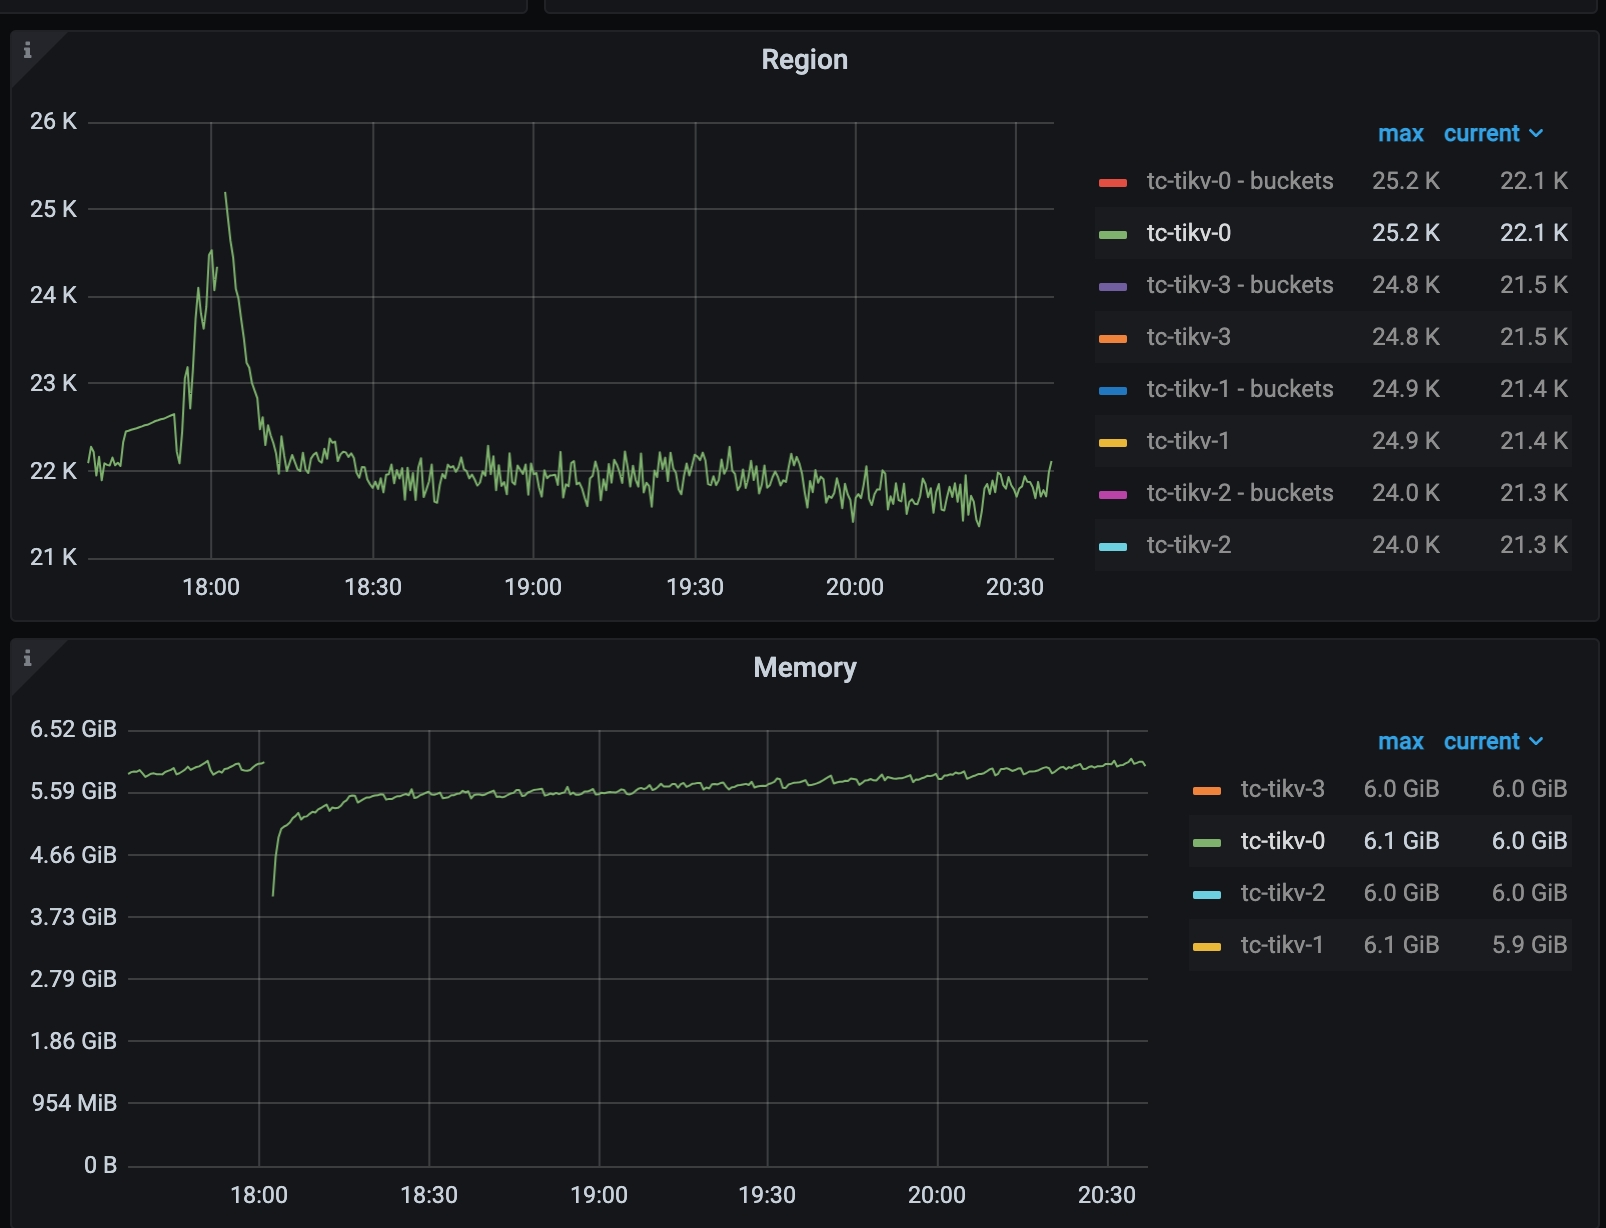Open the Region panel title menu
Screen dimensions: 1606x1228
pos(805,59)
